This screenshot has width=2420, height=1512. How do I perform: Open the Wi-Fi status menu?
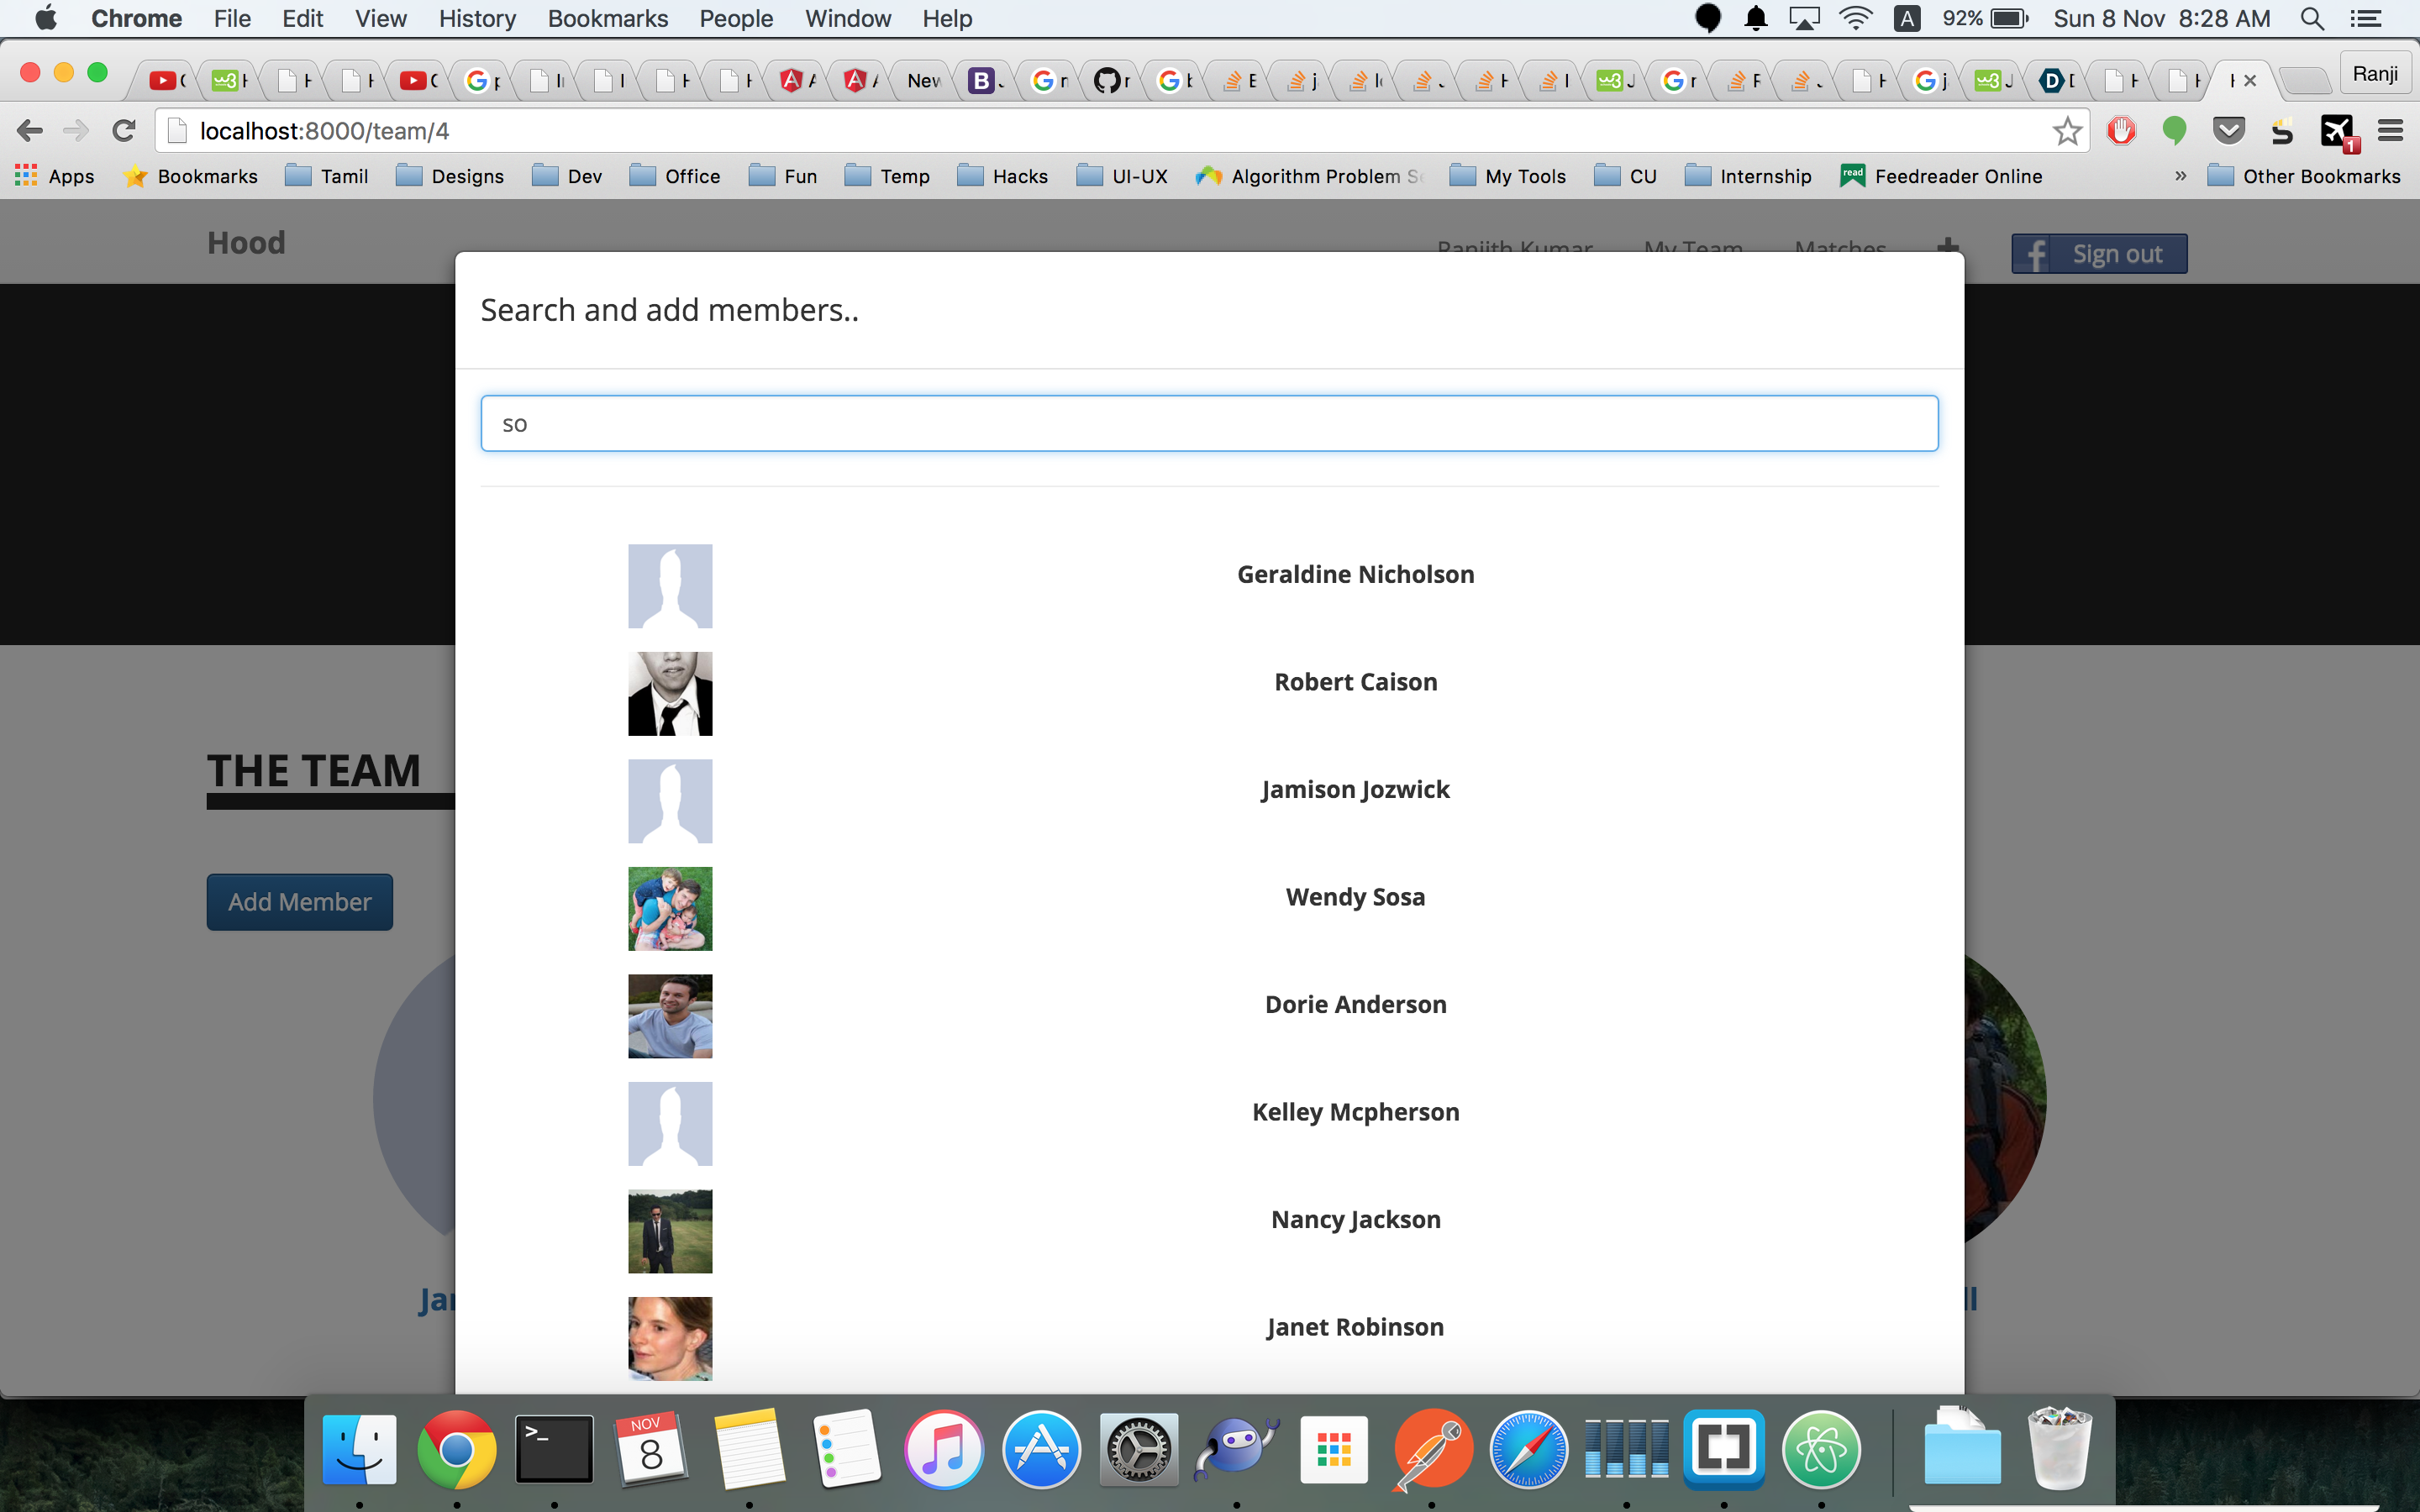pyautogui.click(x=1855, y=19)
